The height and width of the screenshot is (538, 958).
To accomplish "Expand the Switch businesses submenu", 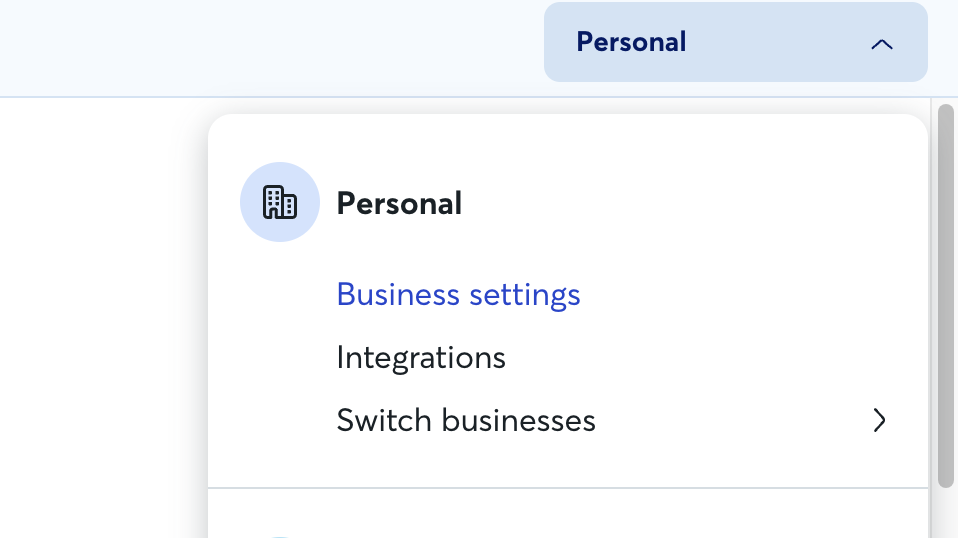I will pyautogui.click(x=611, y=420).
